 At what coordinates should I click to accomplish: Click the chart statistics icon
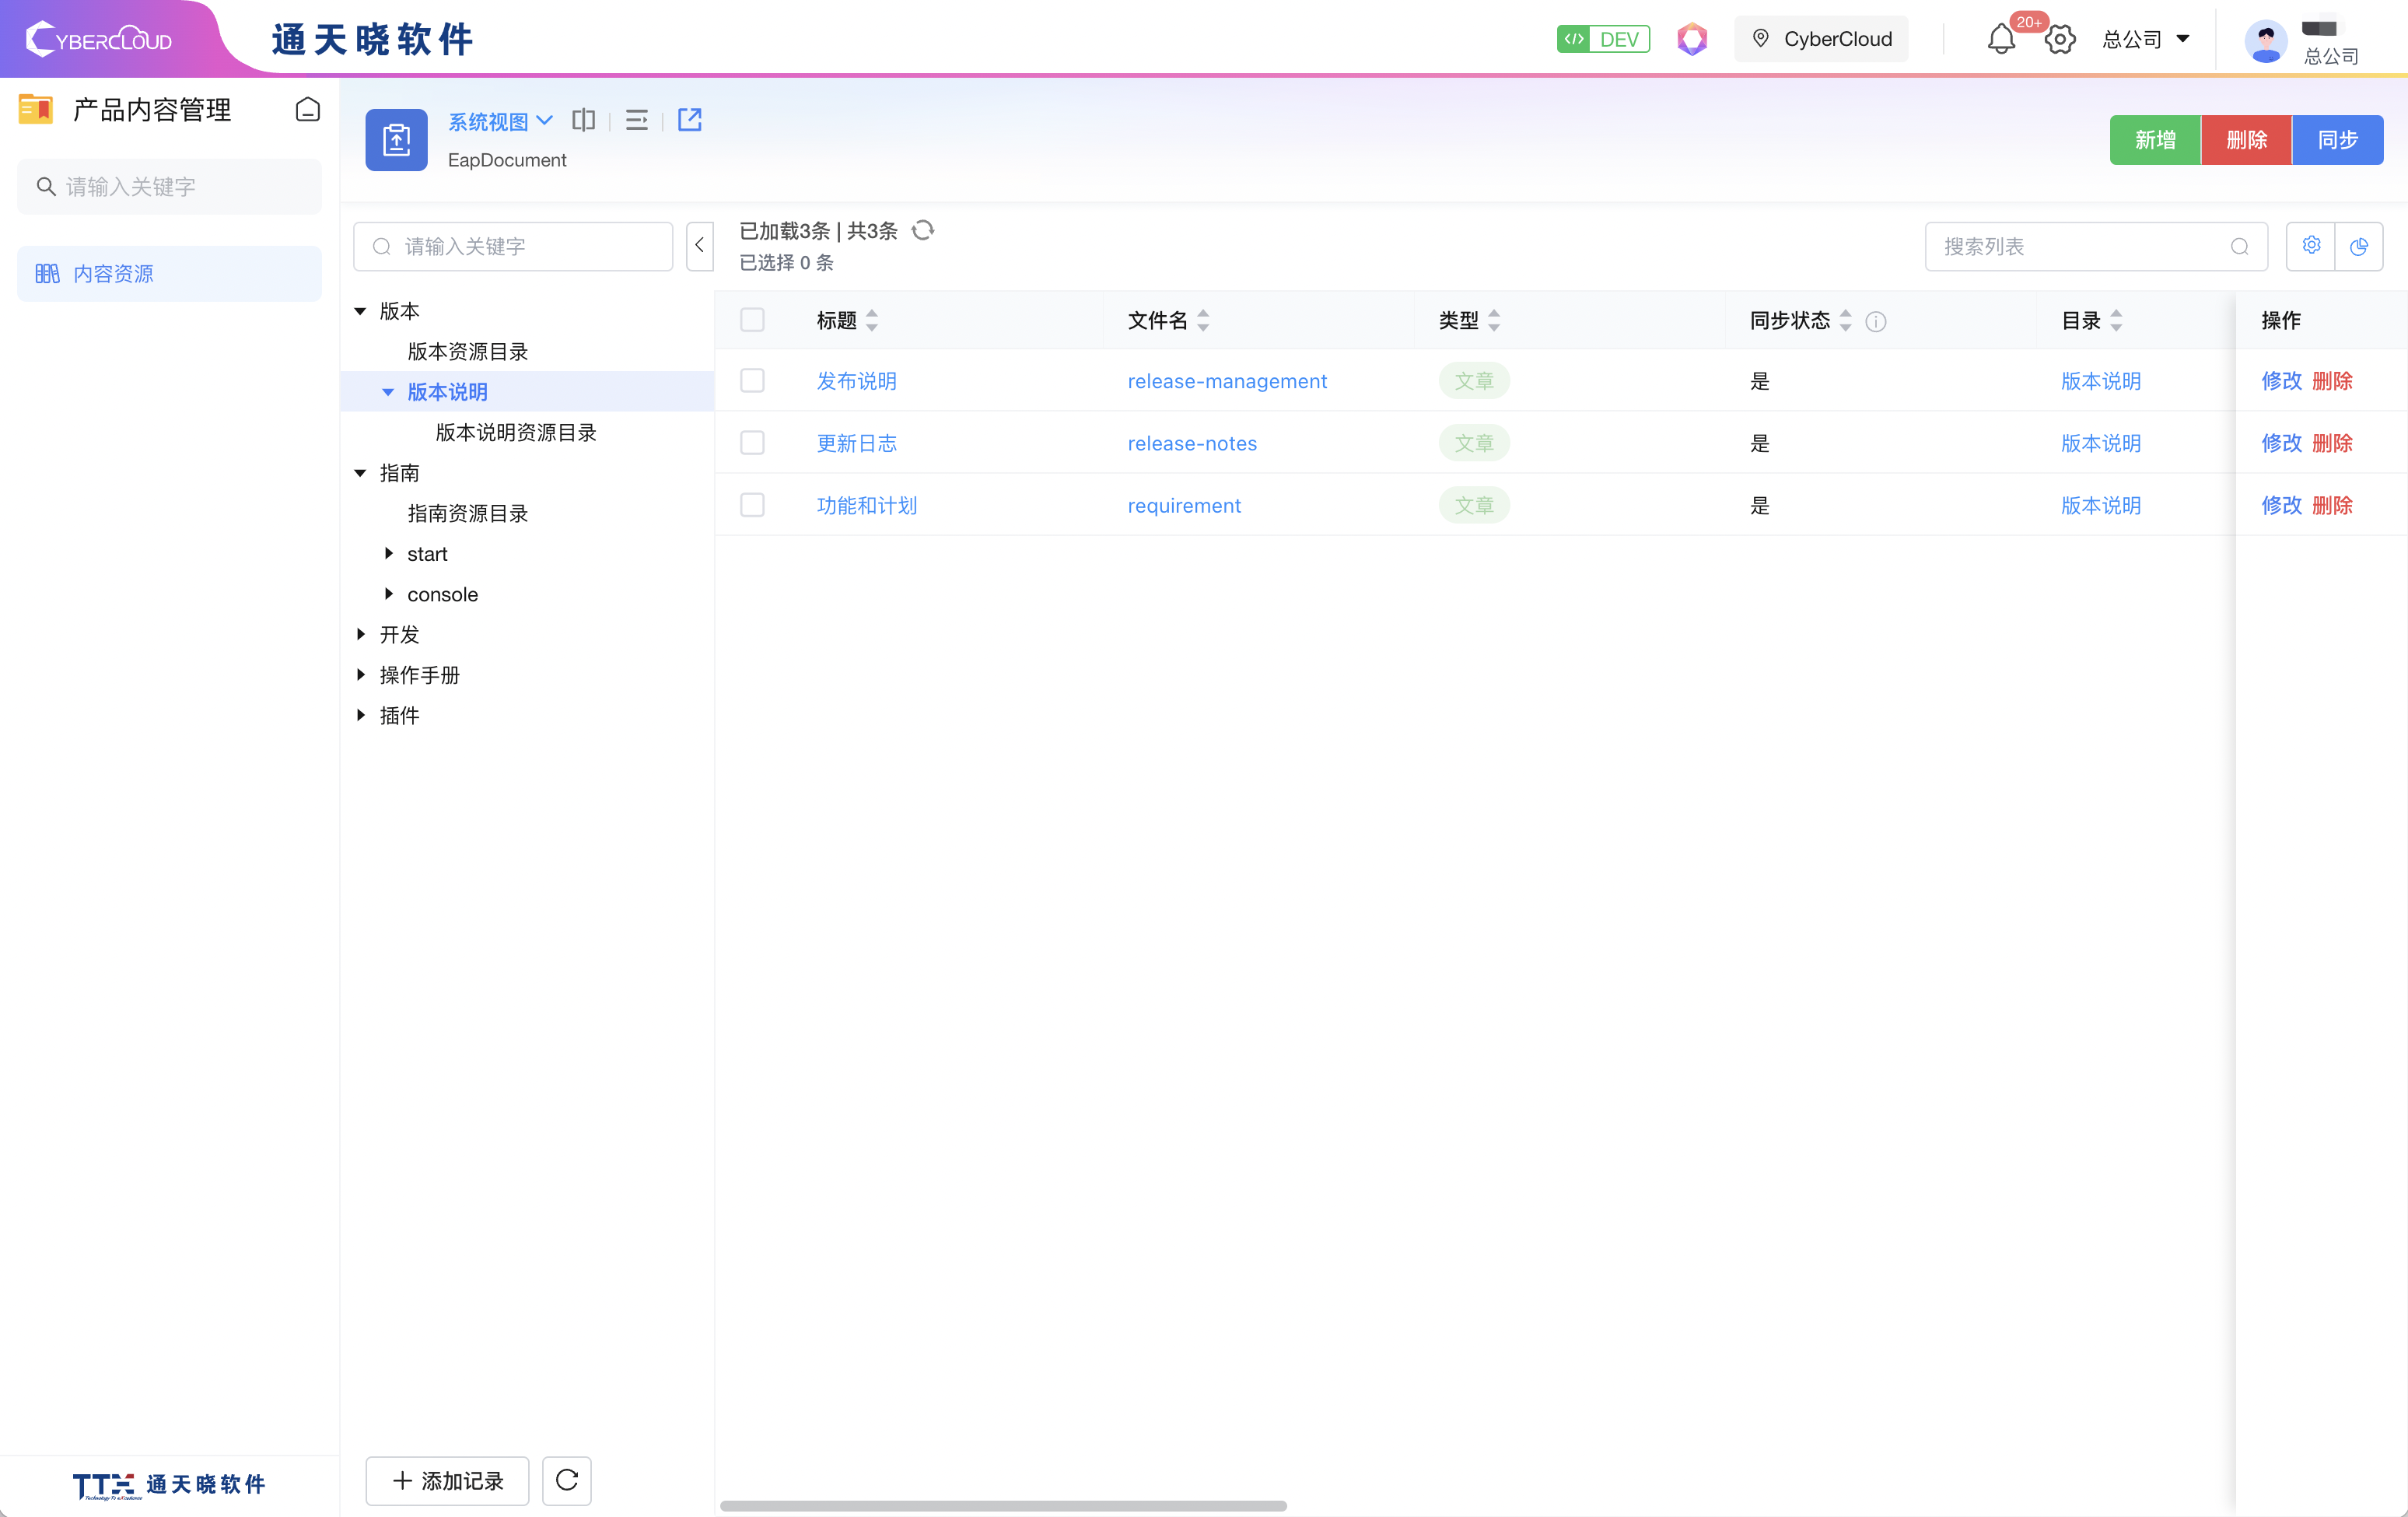point(2358,246)
